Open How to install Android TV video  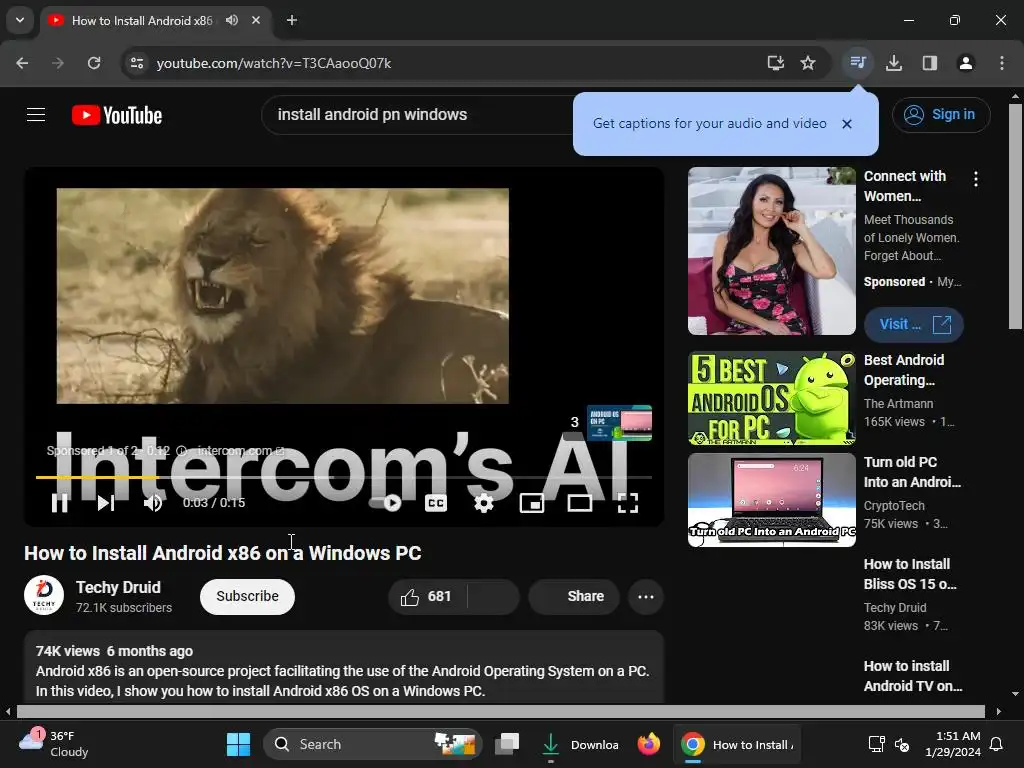912,676
